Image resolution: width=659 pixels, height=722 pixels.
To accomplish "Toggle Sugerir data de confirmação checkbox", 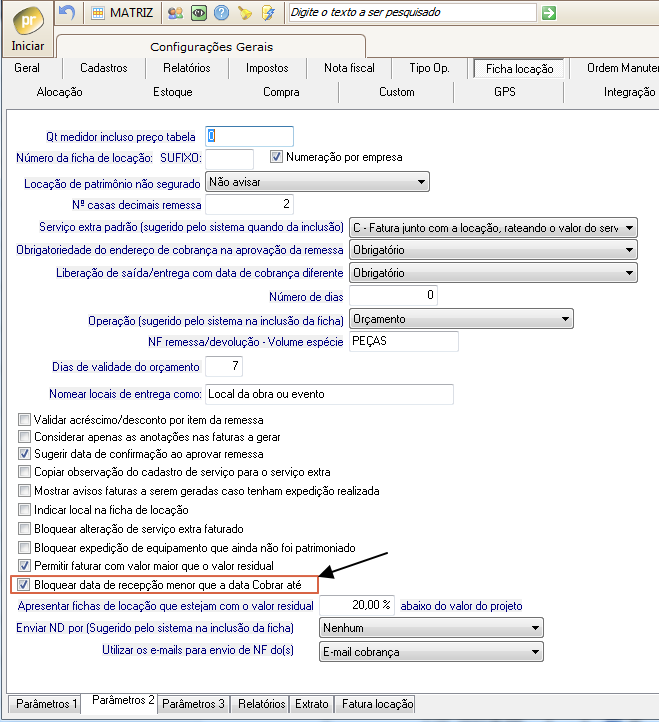I will (x=24, y=454).
